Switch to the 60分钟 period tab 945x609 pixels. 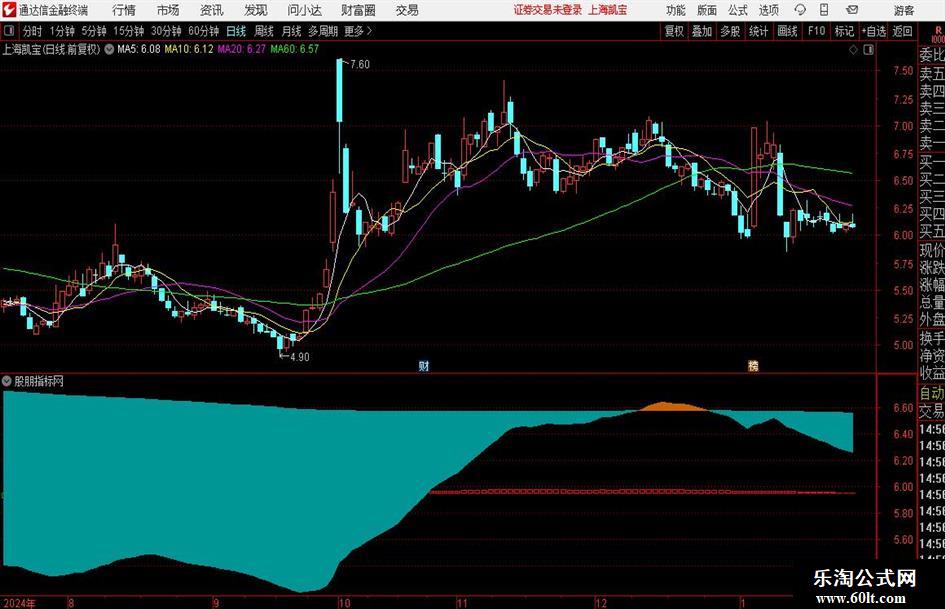point(203,31)
